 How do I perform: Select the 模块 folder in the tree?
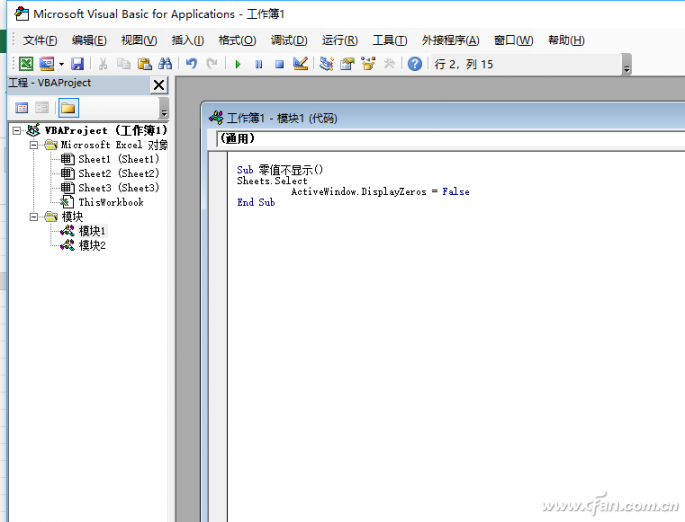pyautogui.click(x=73, y=217)
